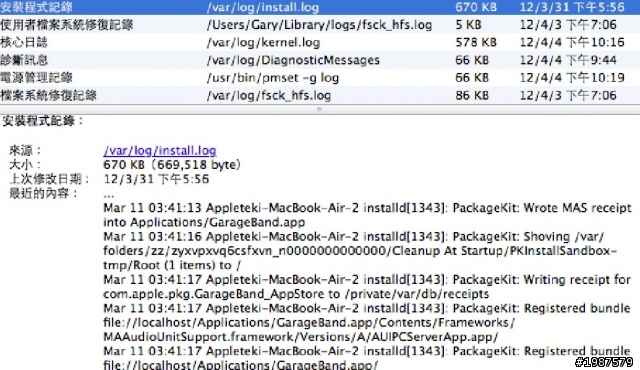The width and height of the screenshot is (640, 370).
Task: Click the 安裝程式記錄 heading in detail pane
Action: pyautogui.click(x=43, y=121)
